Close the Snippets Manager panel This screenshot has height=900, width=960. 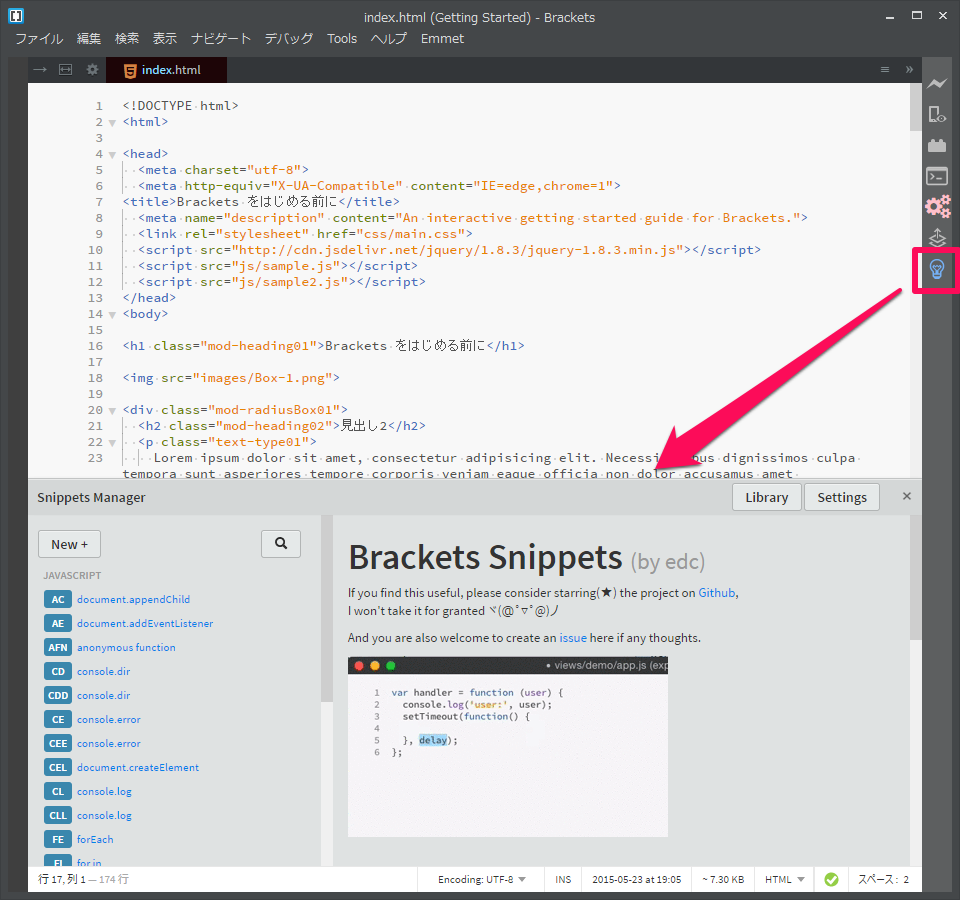[907, 496]
